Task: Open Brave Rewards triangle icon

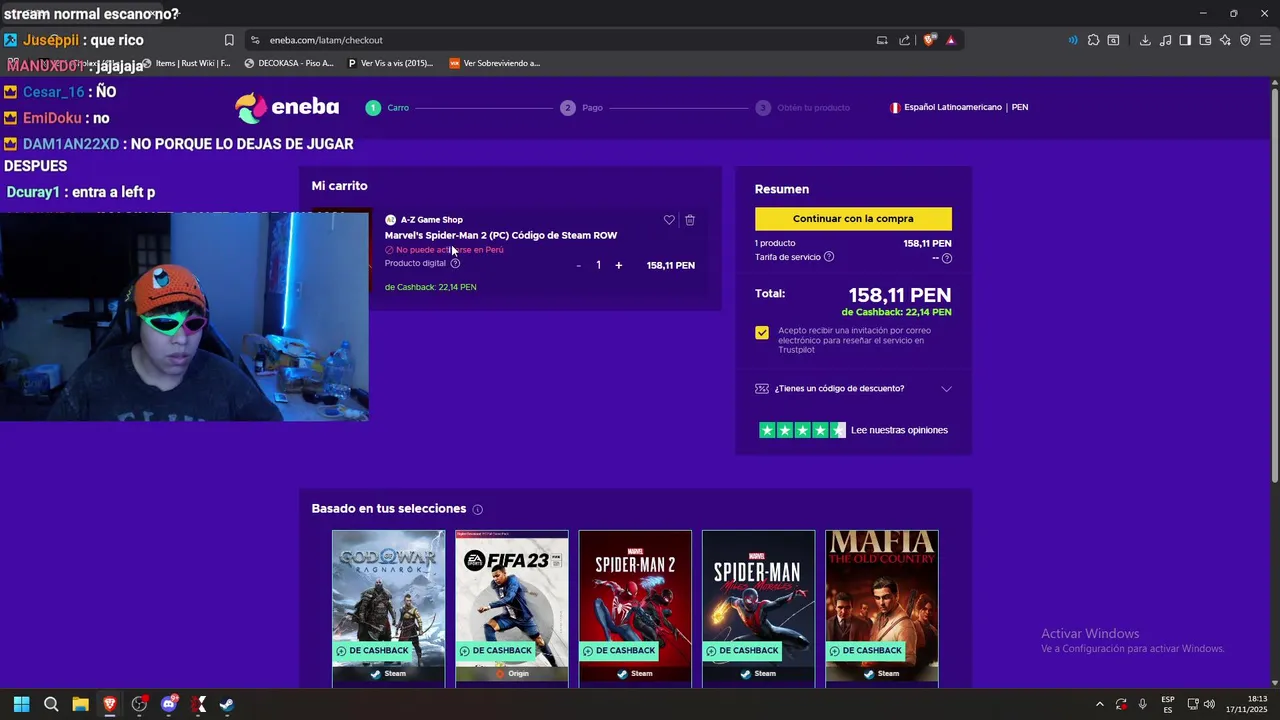Action: [951, 40]
